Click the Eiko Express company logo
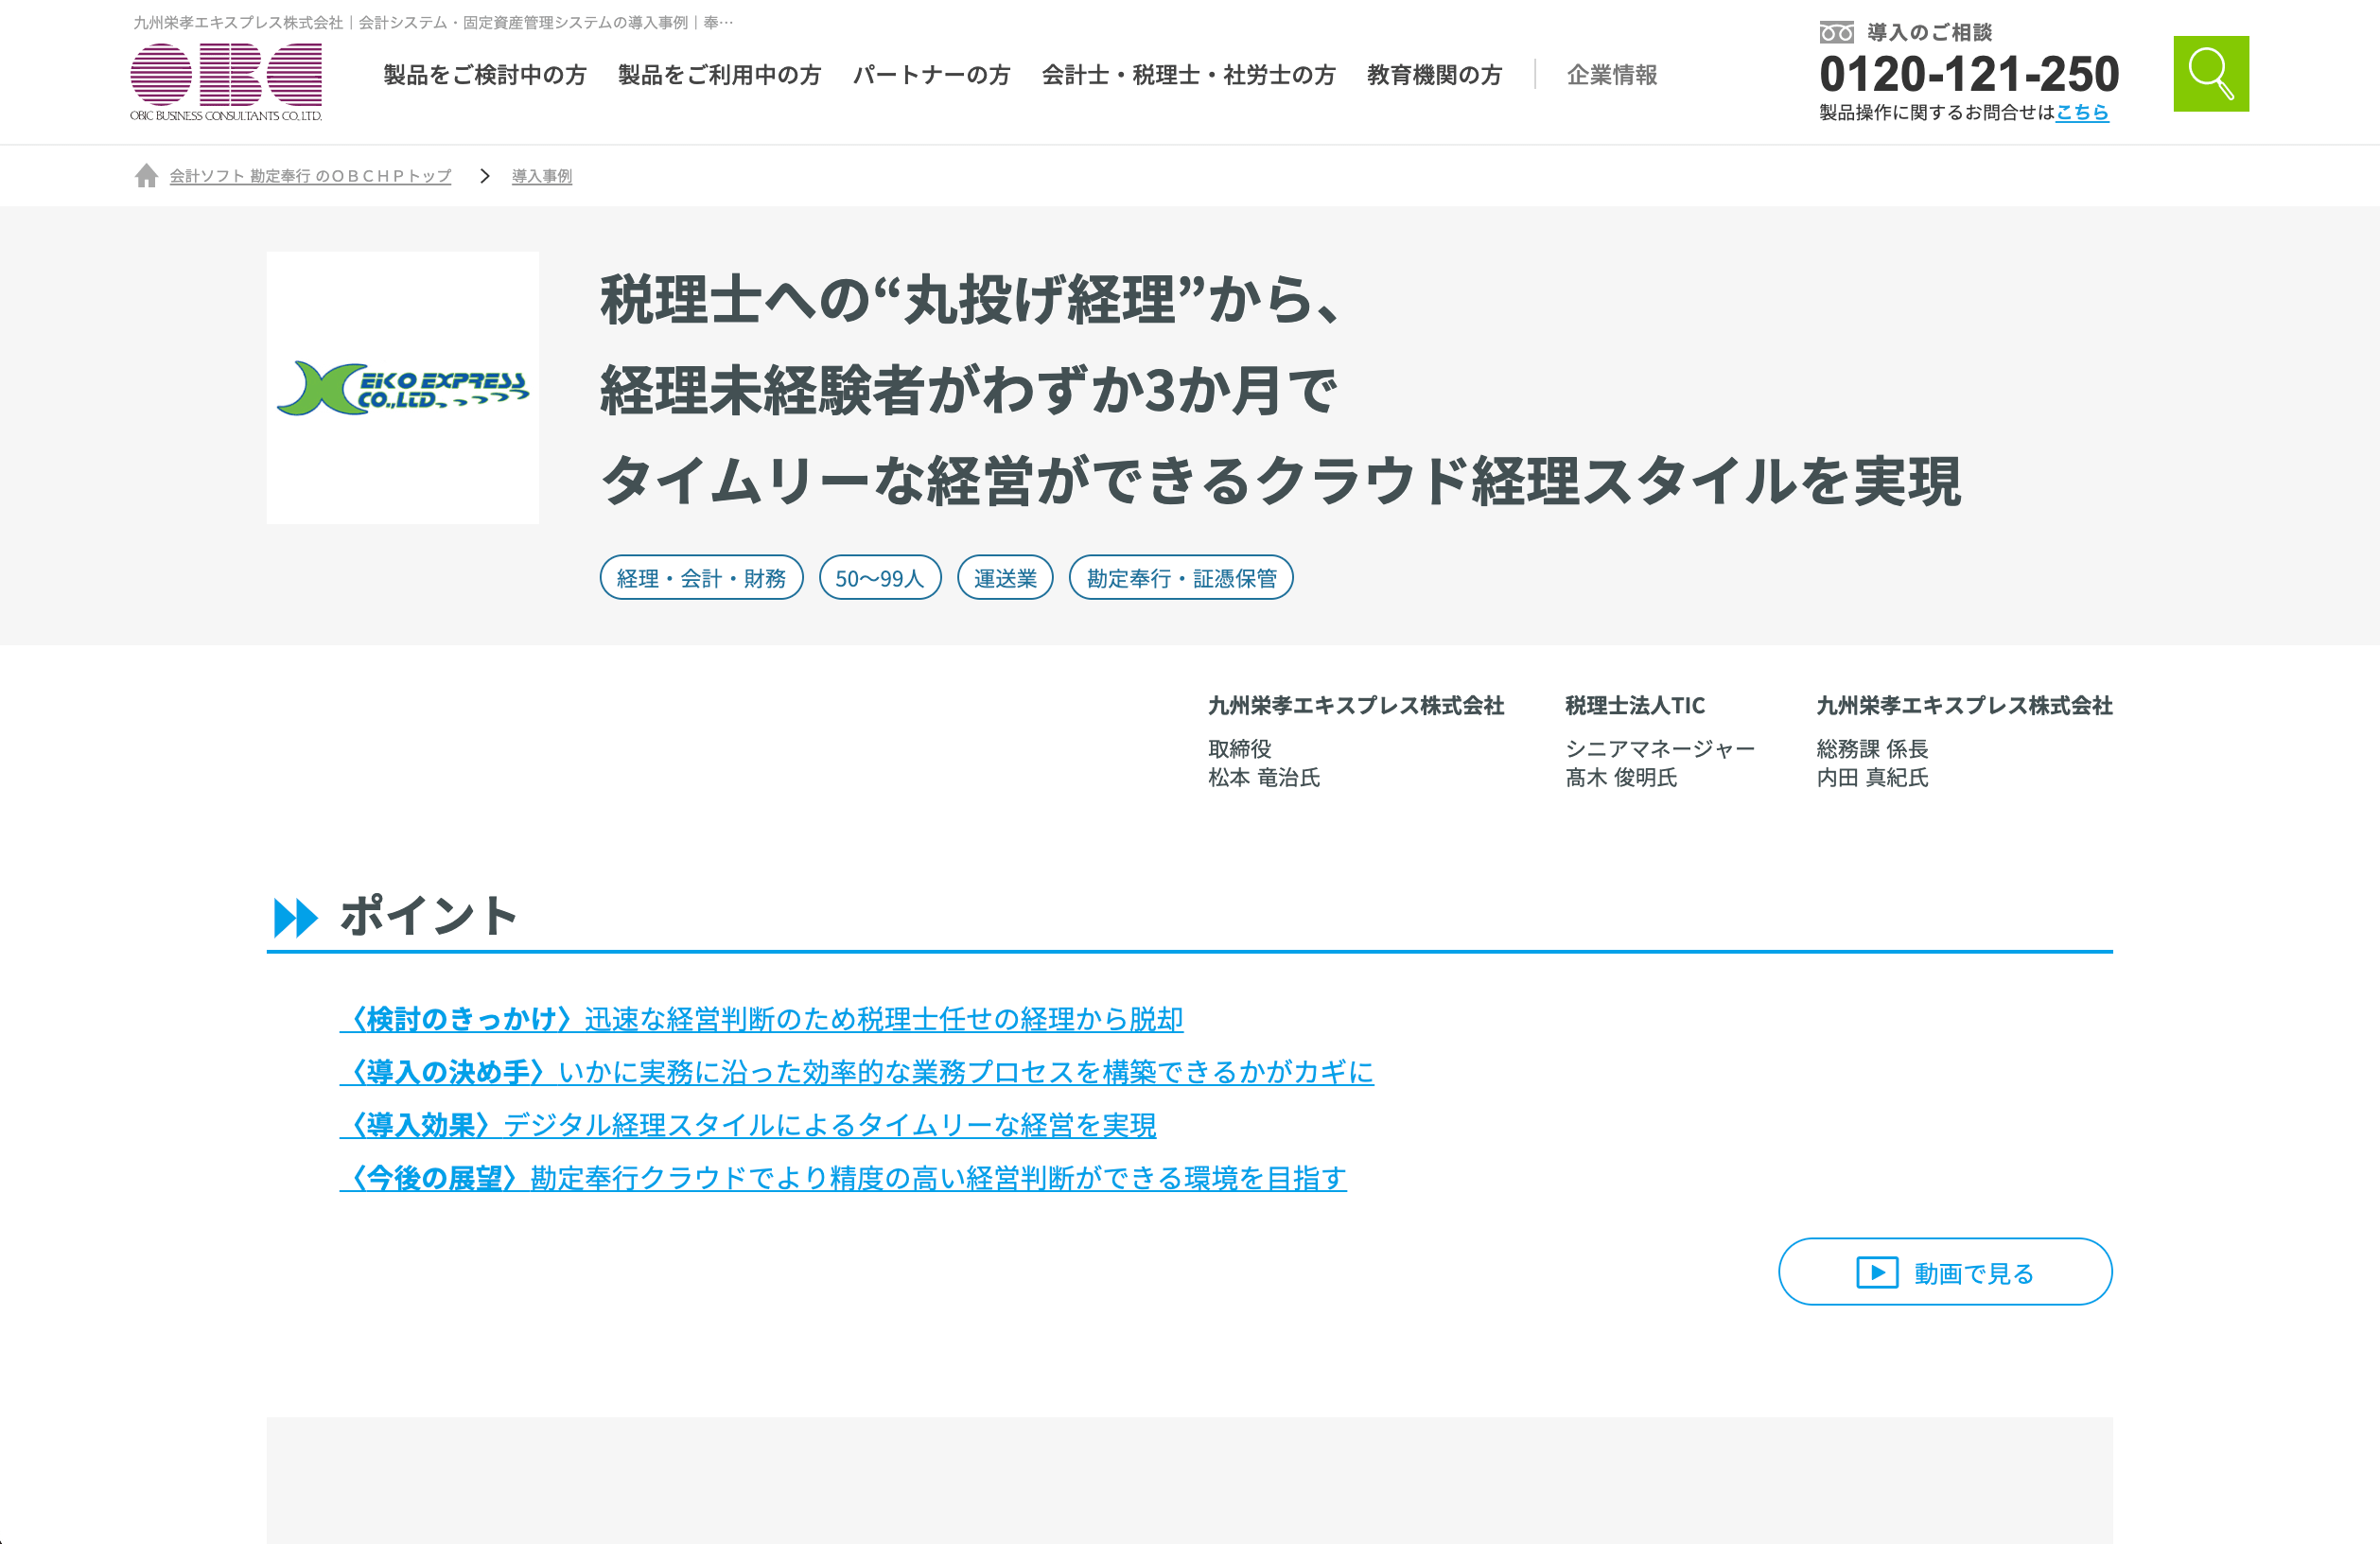This screenshot has height=1544, width=2380. [x=402, y=388]
